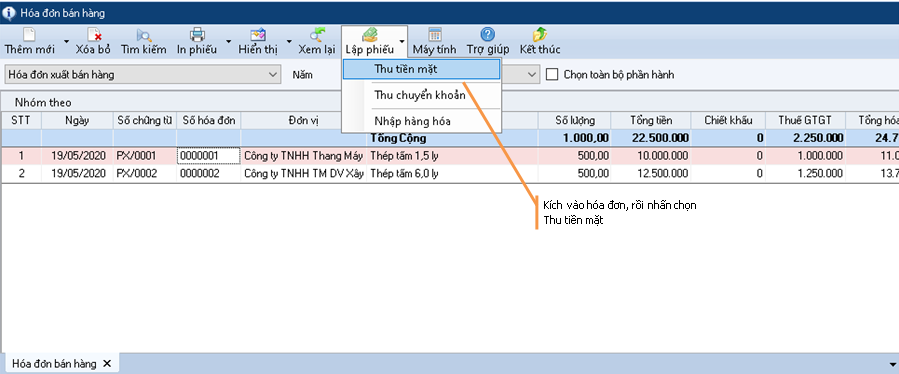The height and width of the screenshot is (374, 899).
Task: Expand Lập phiếu dropdown arrow
Action: [x=402, y=41]
